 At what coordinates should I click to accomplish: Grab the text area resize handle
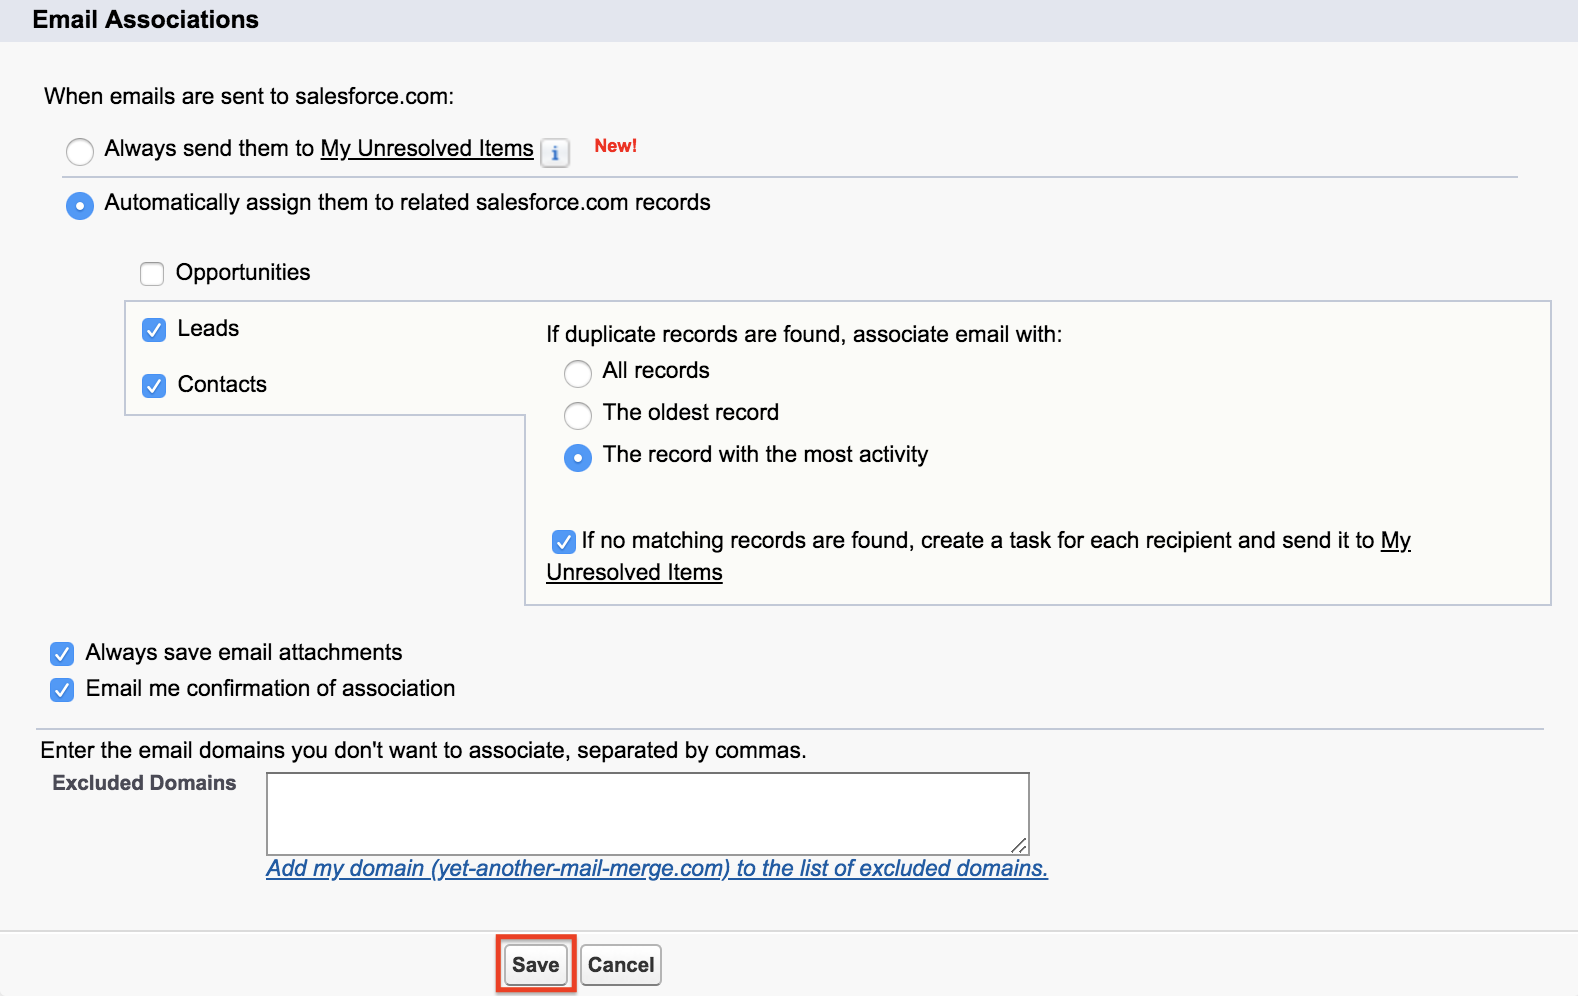coord(1019,845)
